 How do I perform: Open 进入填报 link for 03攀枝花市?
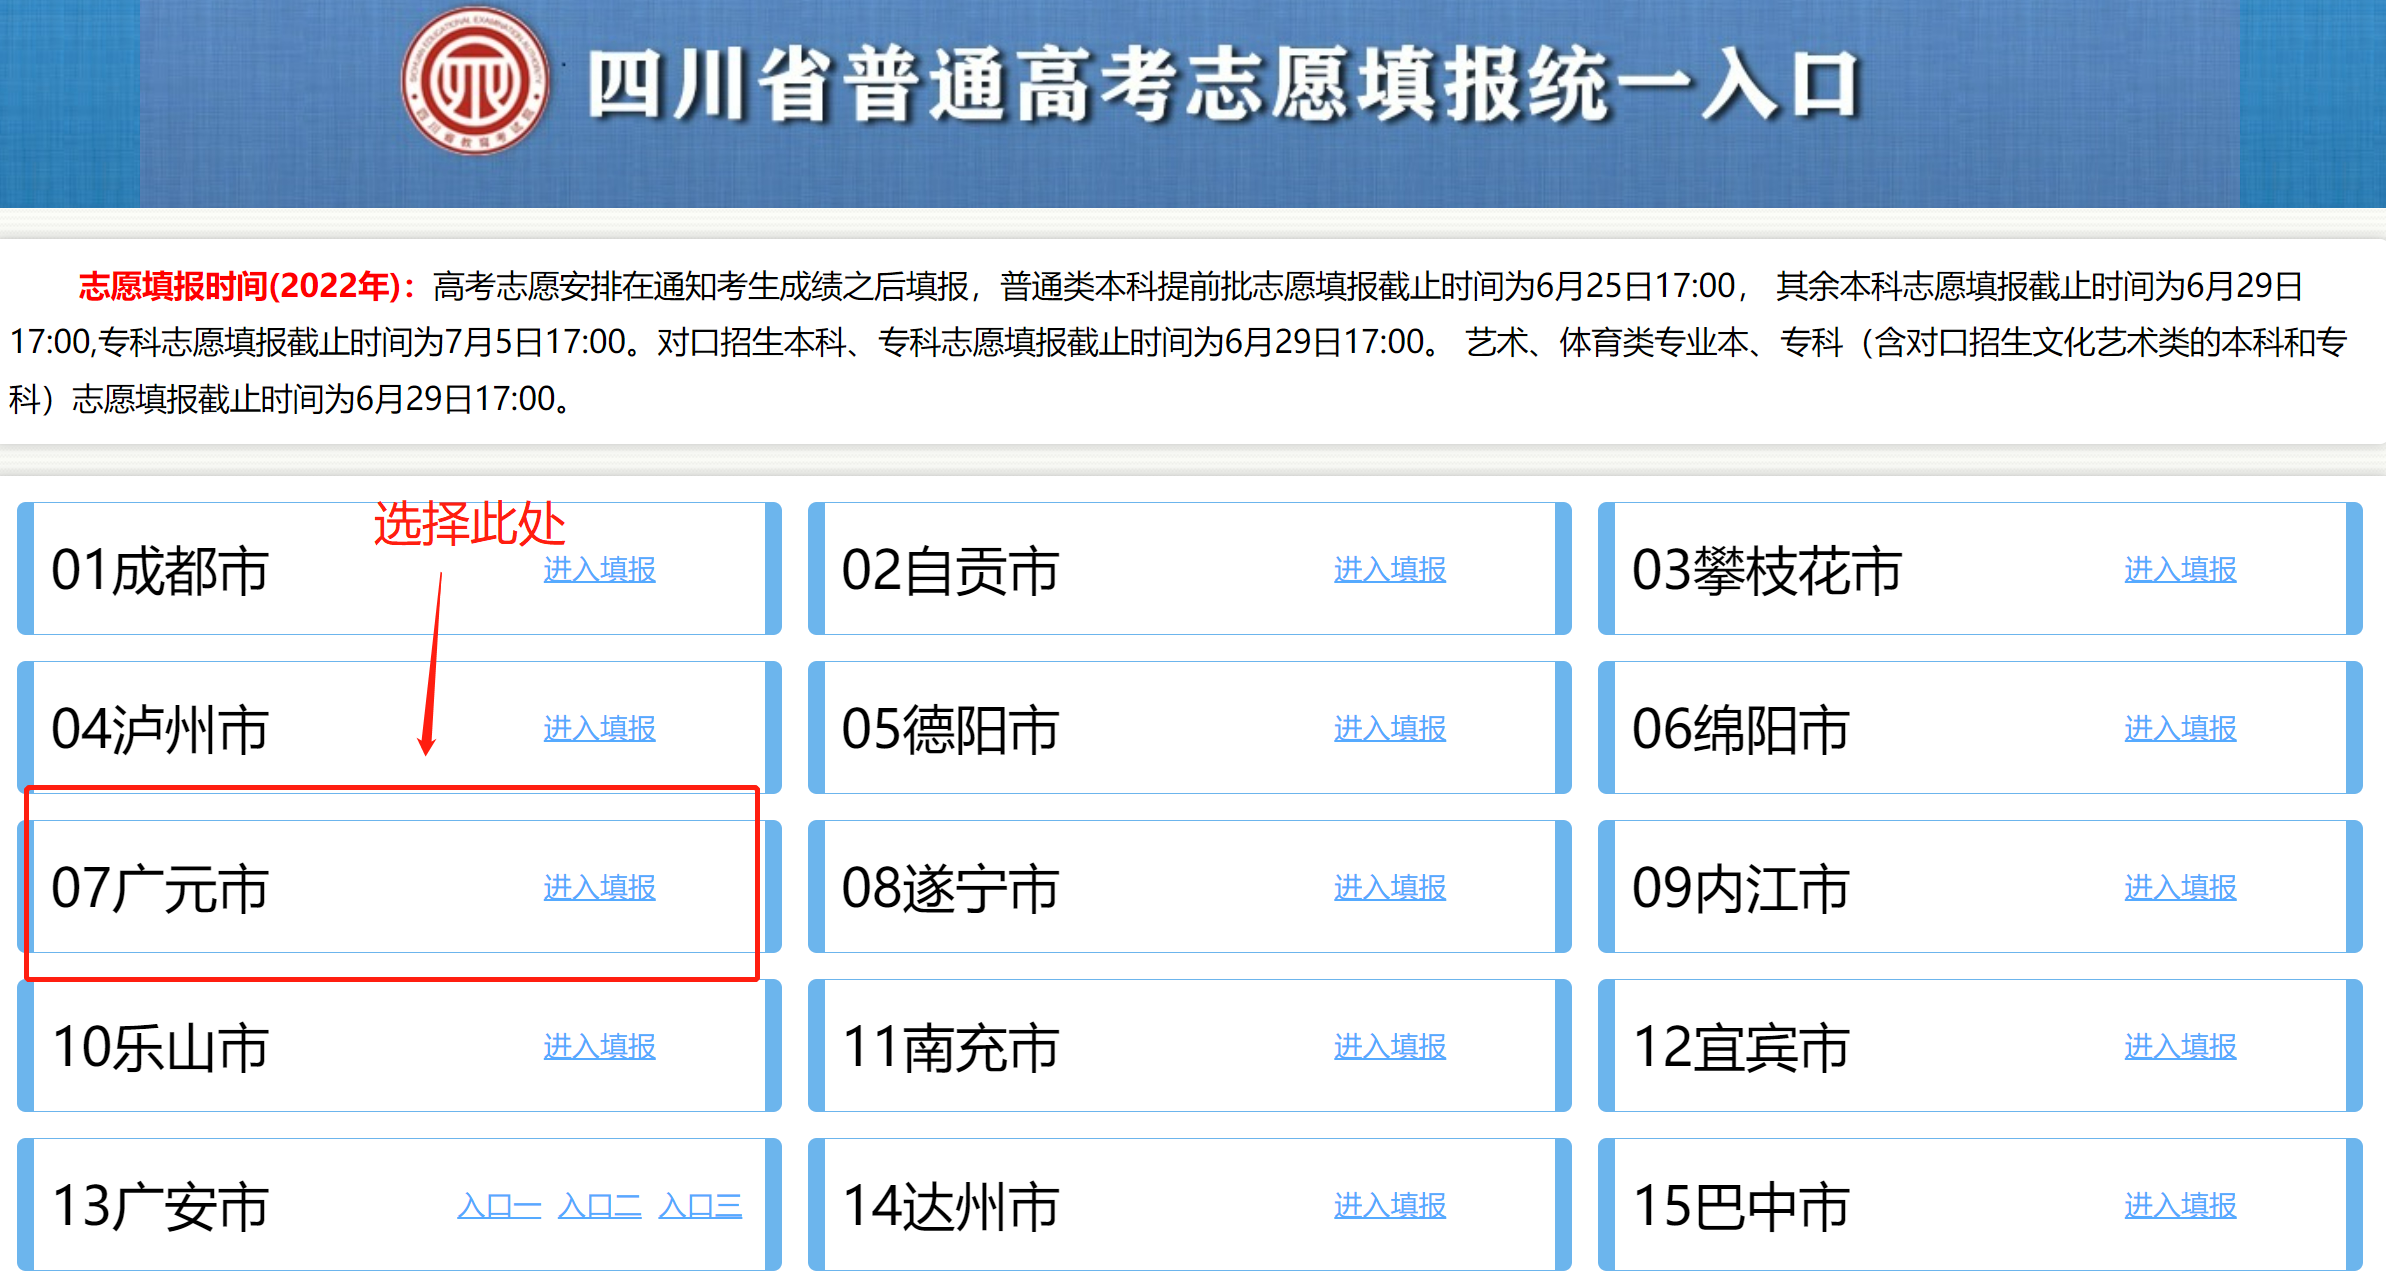click(2179, 569)
